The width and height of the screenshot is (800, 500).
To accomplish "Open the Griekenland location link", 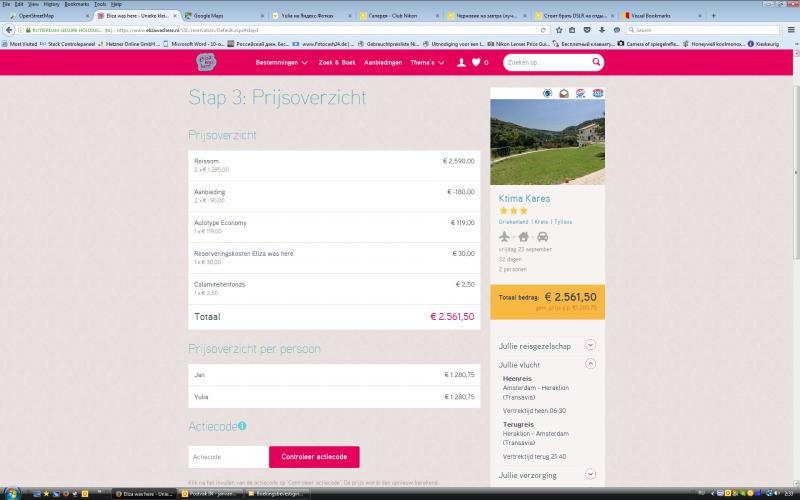I will tap(513, 222).
